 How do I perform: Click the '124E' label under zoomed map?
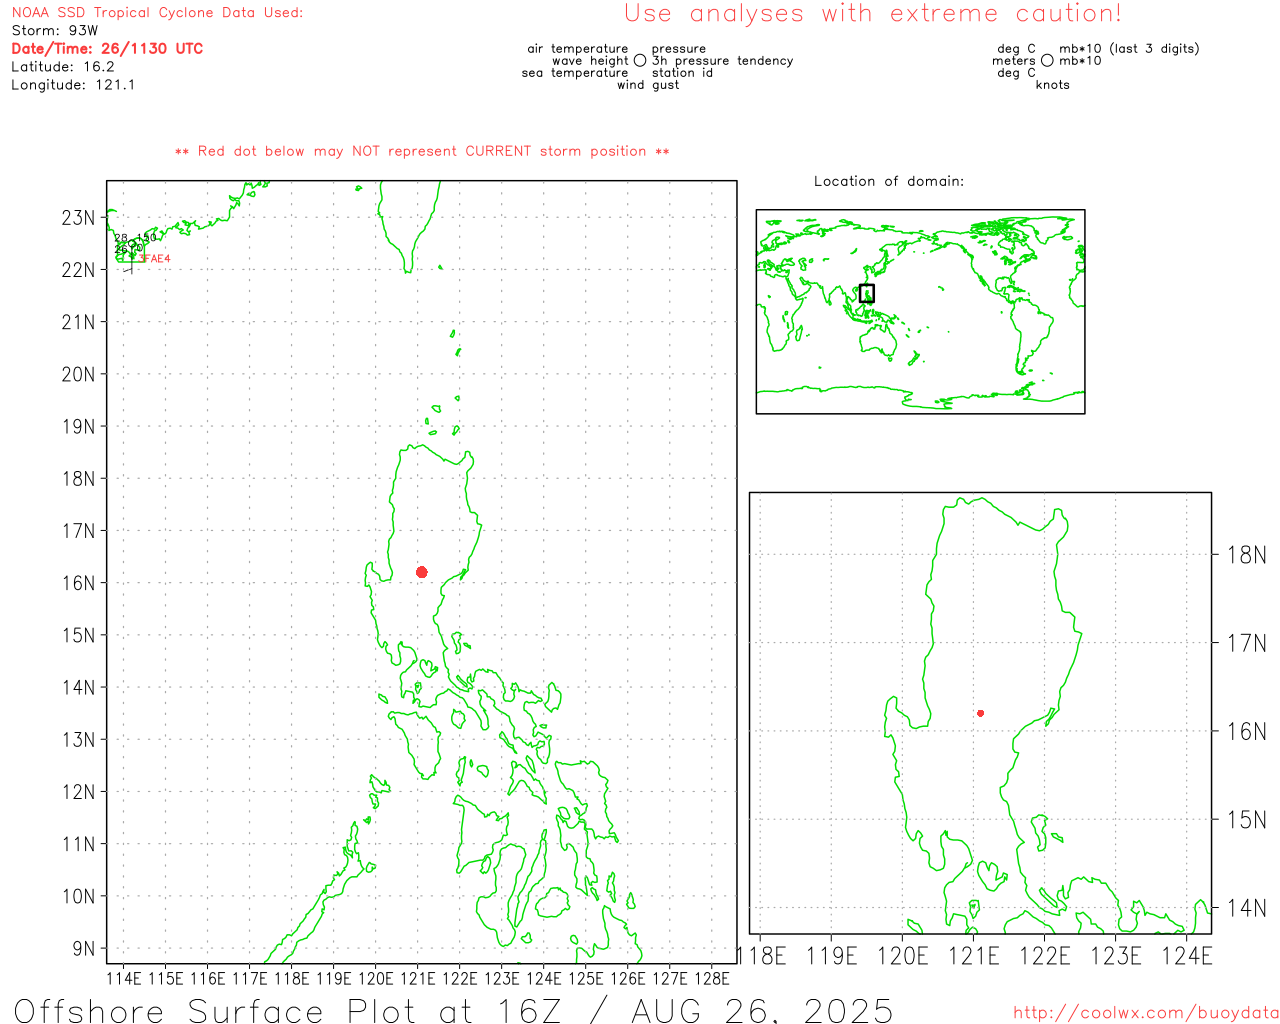tap(1188, 956)
